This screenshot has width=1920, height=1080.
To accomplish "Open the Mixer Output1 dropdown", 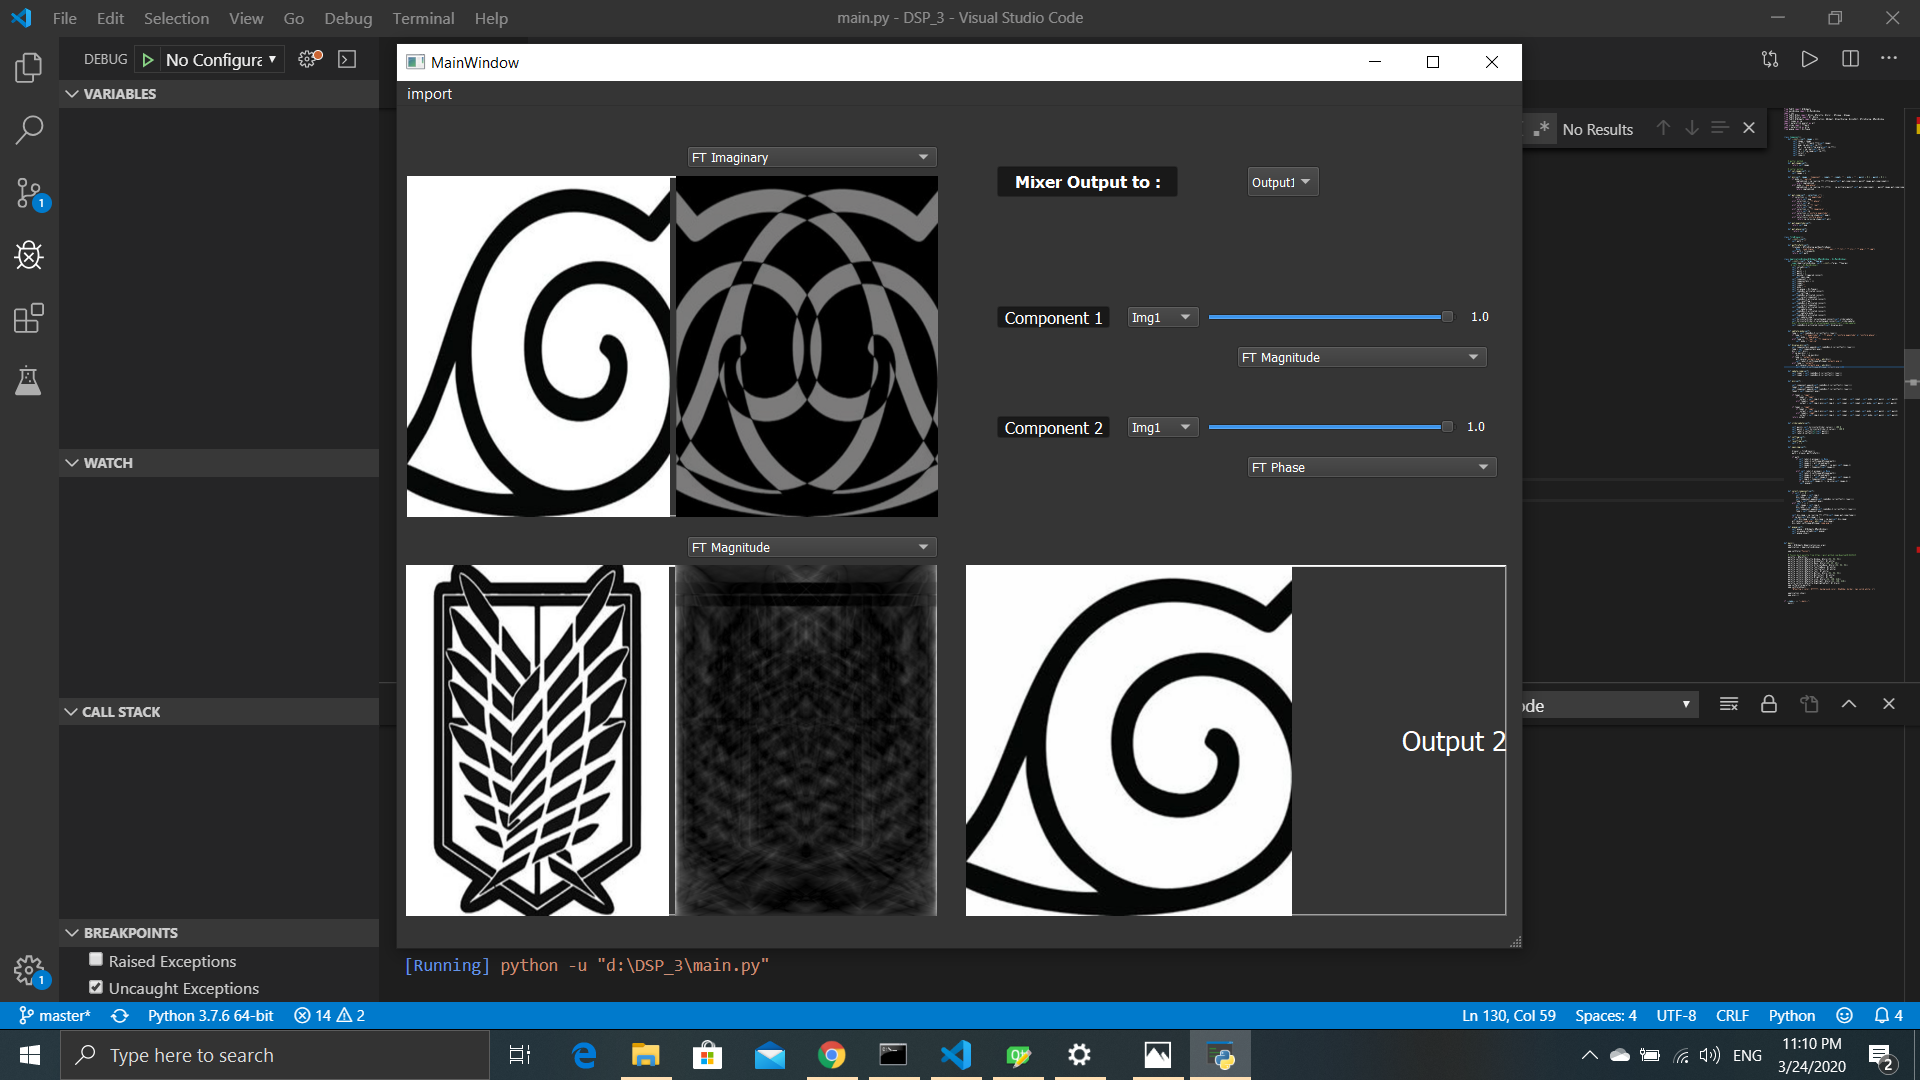I will pos(1282,182).
